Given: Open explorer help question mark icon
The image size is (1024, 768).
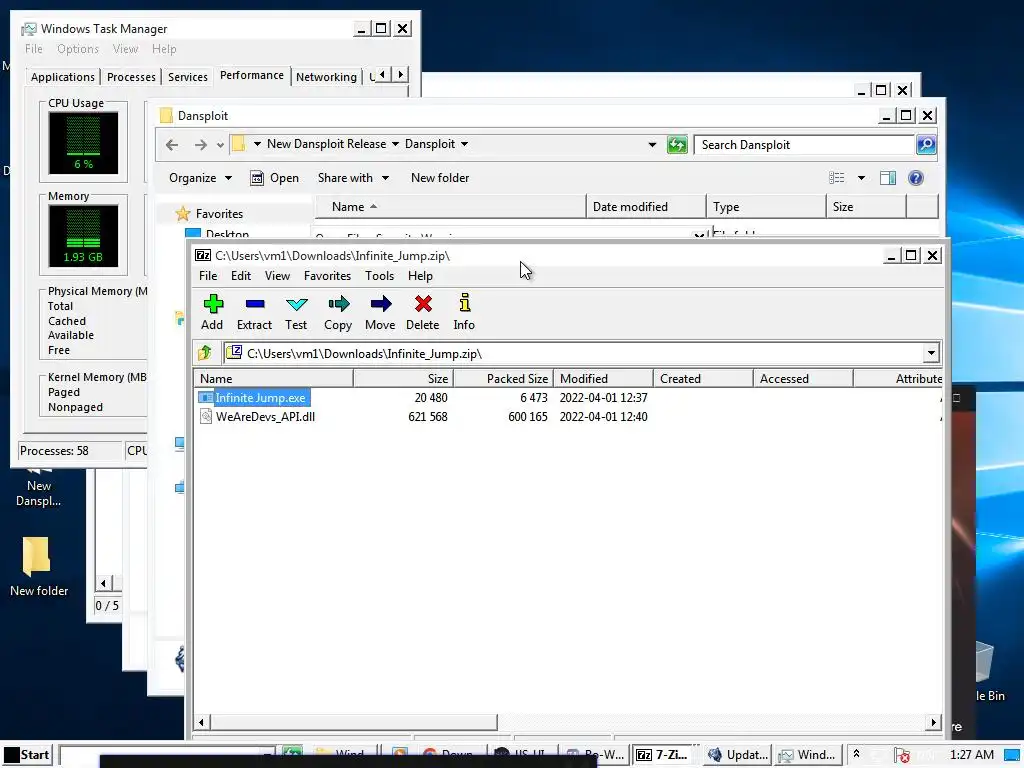Looking at the screenshot, I should pyautogui.click(x=916, y=178).
